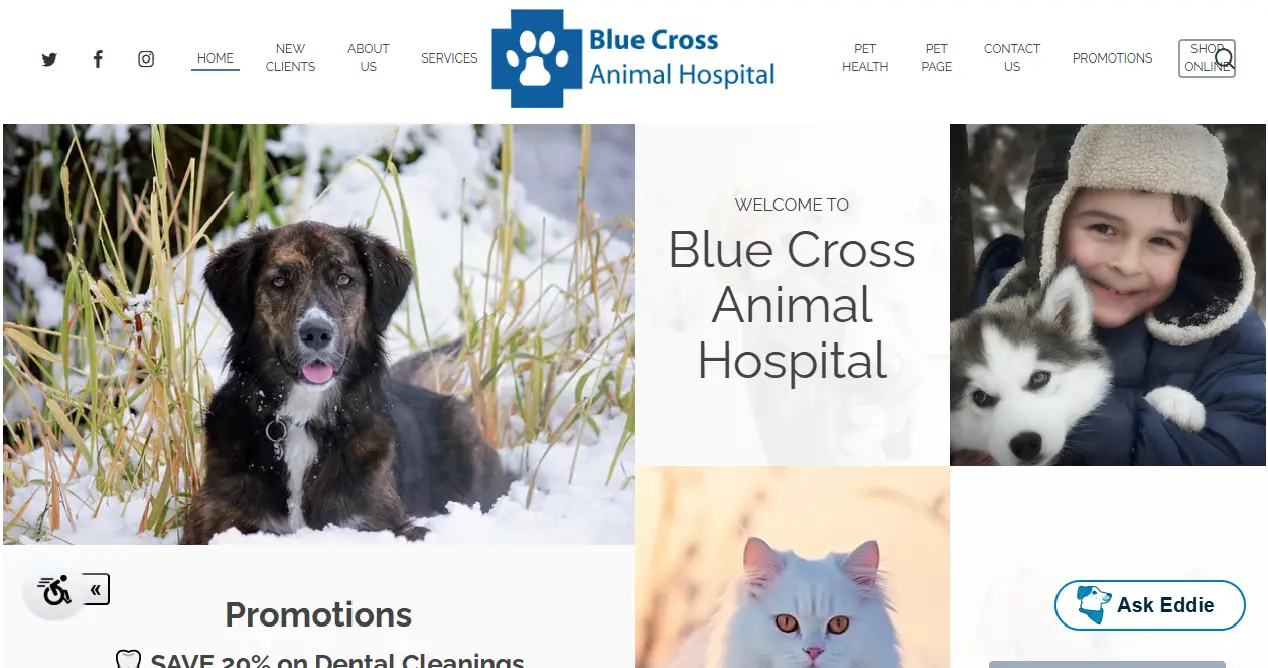Open the Instagram social icon
Image resolution: width=1268 pixels, height=668 pixels.
[x=146, y=59]
